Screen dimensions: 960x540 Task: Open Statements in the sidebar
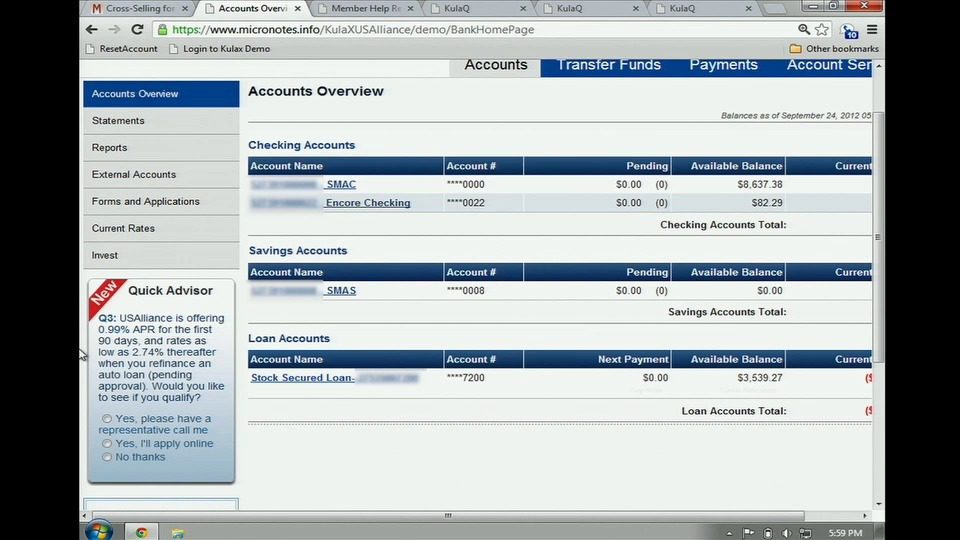pos(161,121)
